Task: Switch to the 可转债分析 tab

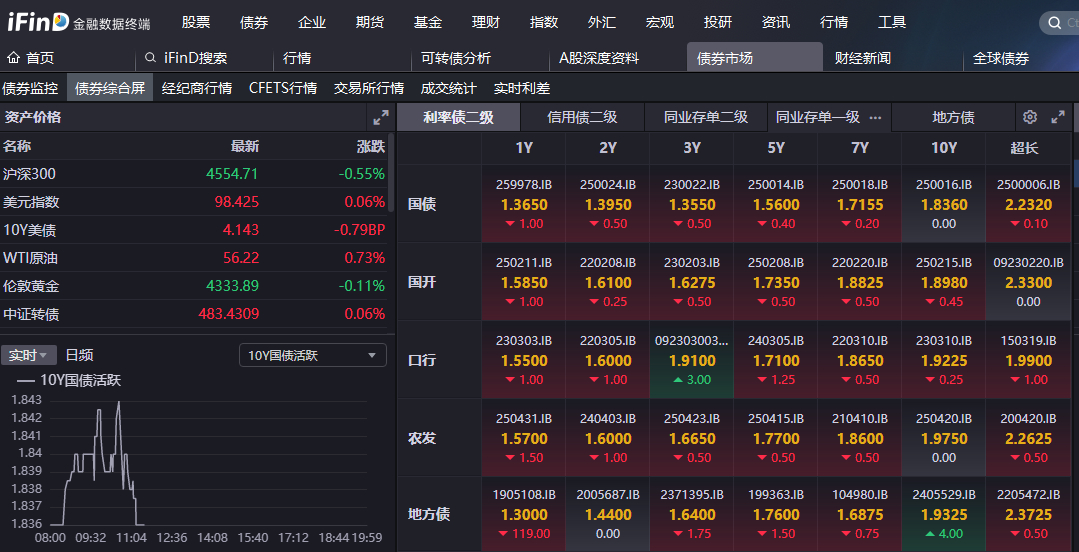Action: pyautogui.click(x=480, y=58)
